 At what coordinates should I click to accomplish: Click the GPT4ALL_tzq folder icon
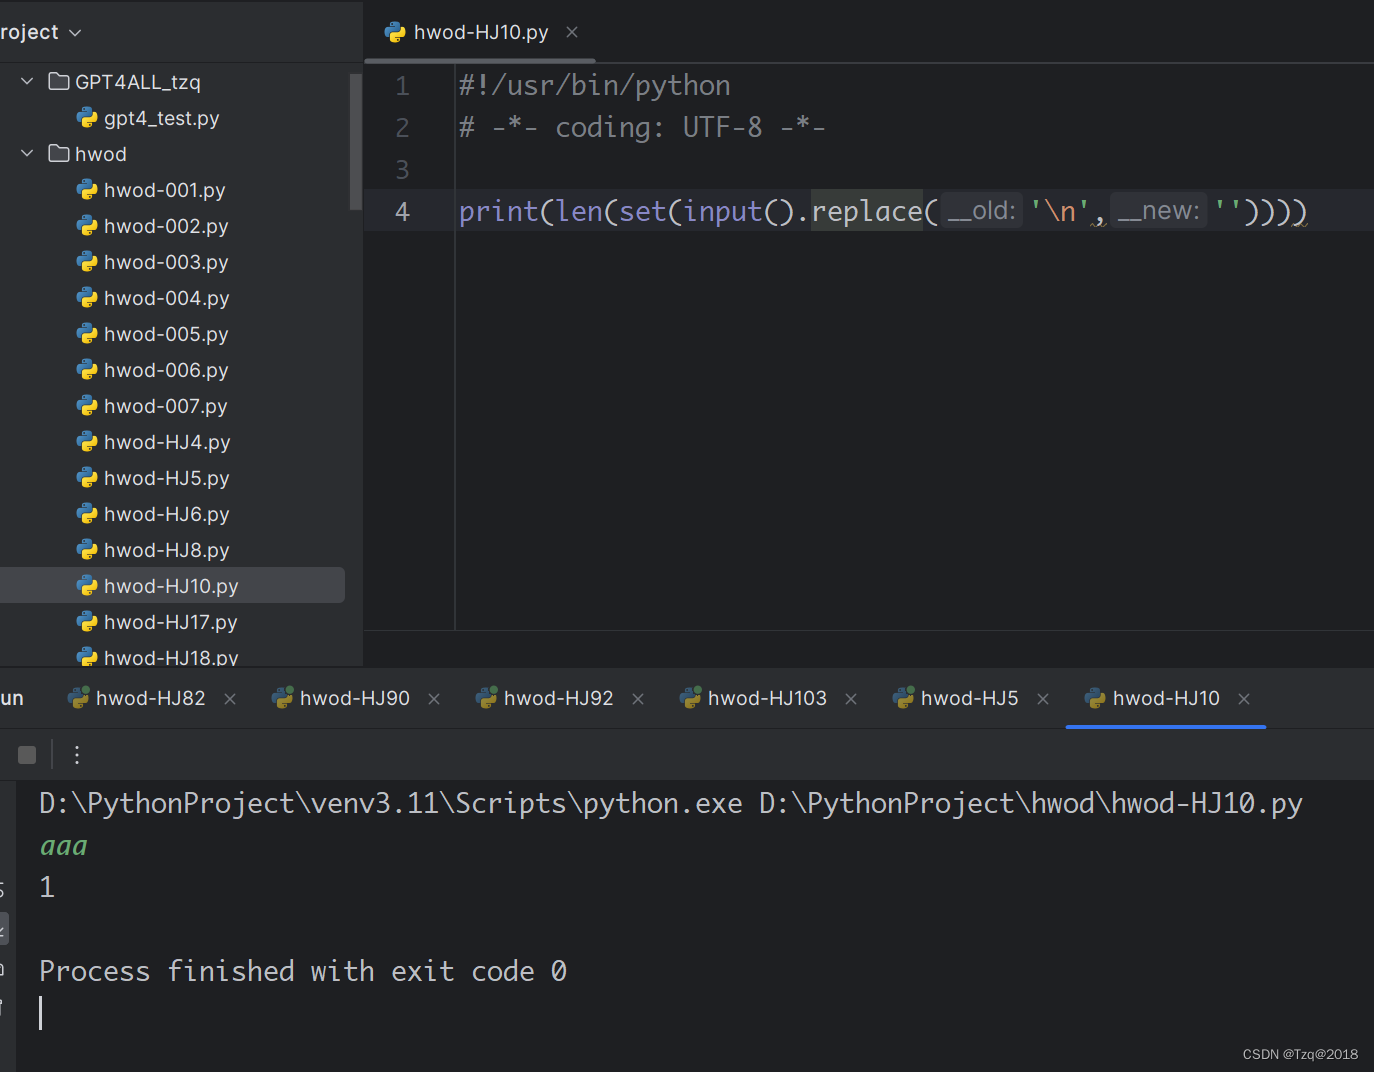pyautogui.click(x=59, y=81)
